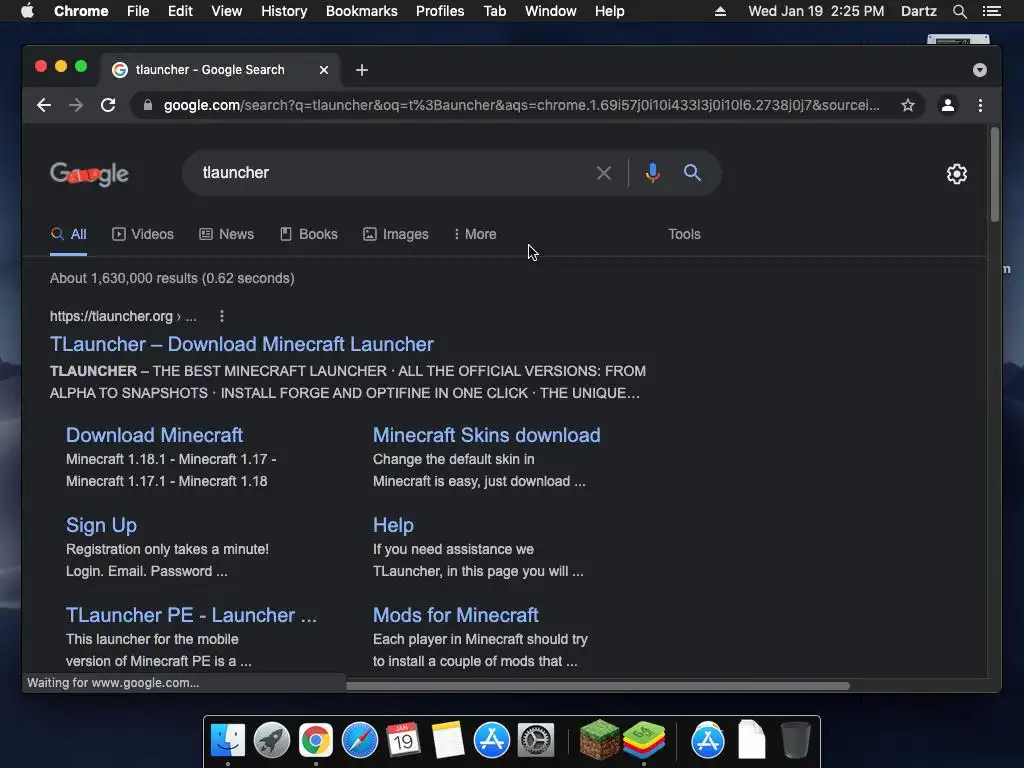Image resolution: width=1024 pixels, height=768 pixels.
Task: Switch to the Images tab
Action: pyautogui.click(x=396, y=234)
